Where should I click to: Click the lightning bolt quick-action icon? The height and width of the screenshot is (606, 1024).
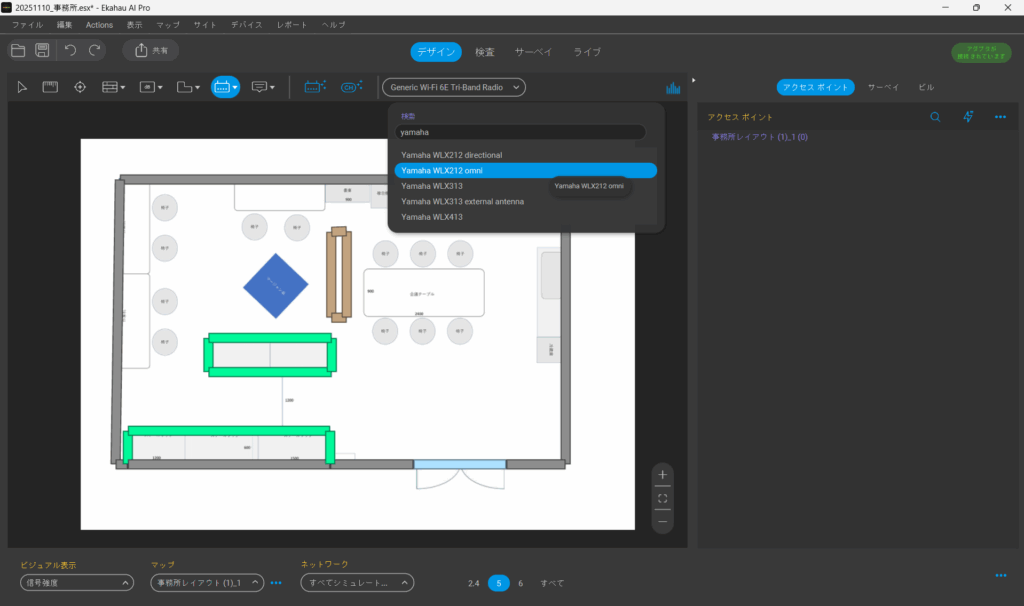pos(968,117)
